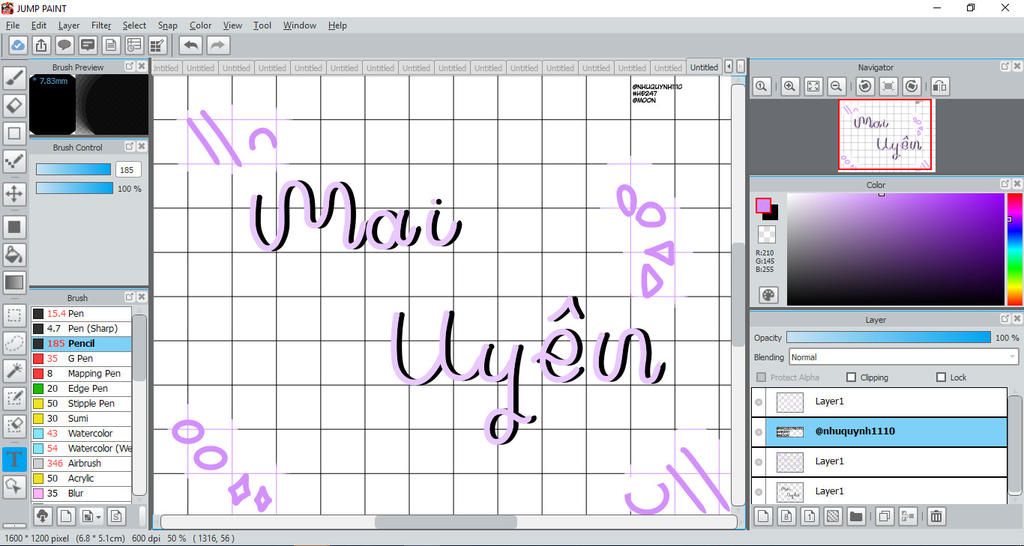Select the Brush tool in left toolbar
Image resolution: width=1024 pixels, height=546 pixels.
click(x=14, y=78)
